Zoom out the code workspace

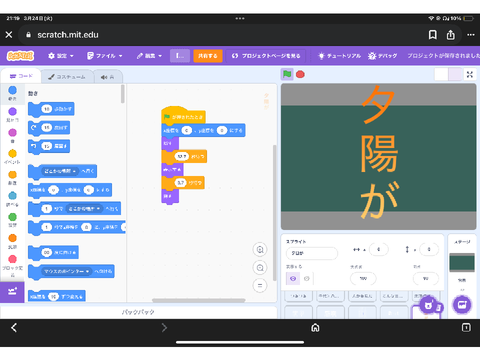tap(260, 268)
